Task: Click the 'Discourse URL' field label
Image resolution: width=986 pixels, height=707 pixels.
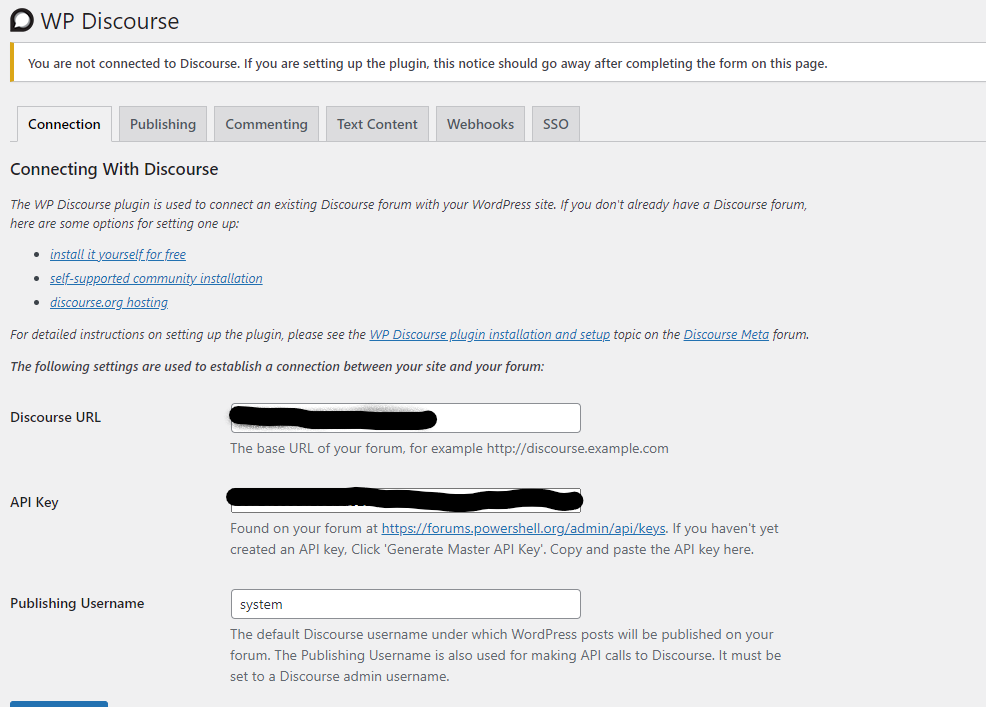Action: [55, 417]
